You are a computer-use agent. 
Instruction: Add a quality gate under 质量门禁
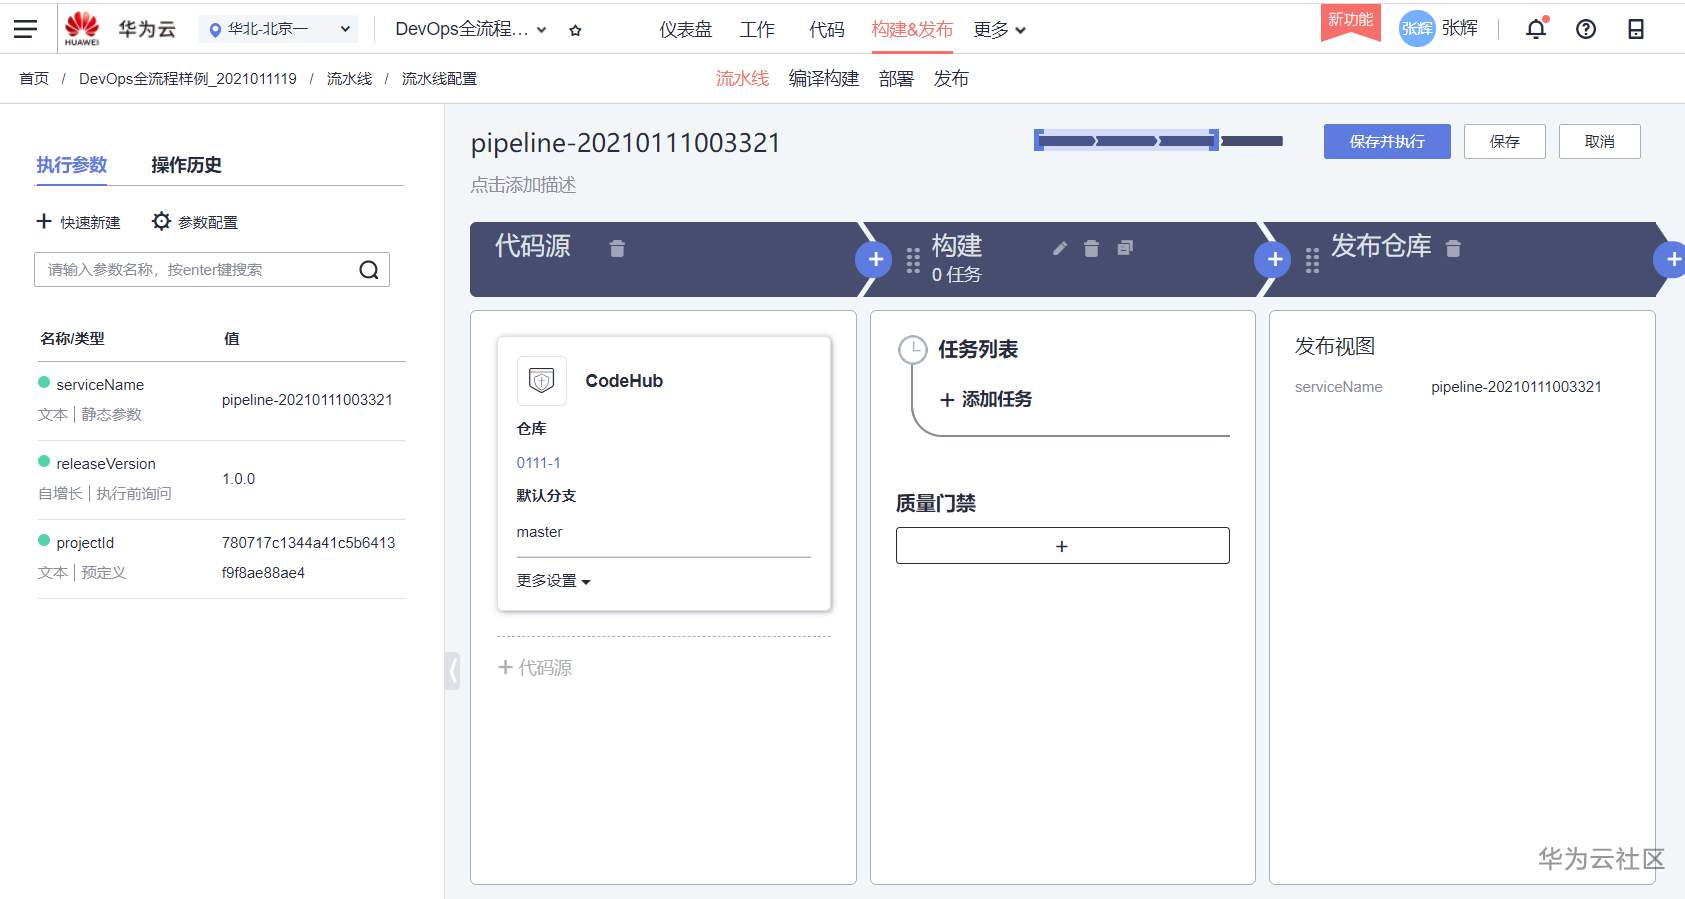1063,546
